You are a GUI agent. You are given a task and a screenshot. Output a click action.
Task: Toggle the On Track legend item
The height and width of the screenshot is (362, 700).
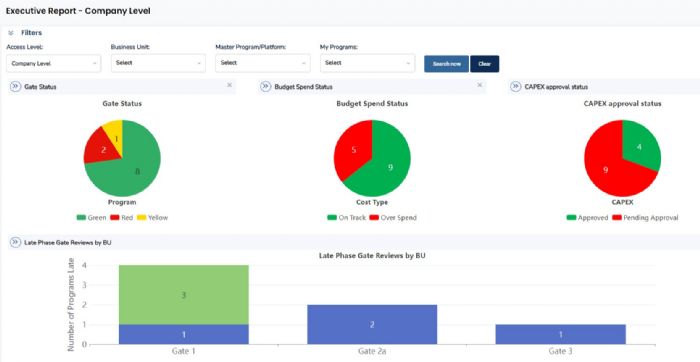point(346,218)
